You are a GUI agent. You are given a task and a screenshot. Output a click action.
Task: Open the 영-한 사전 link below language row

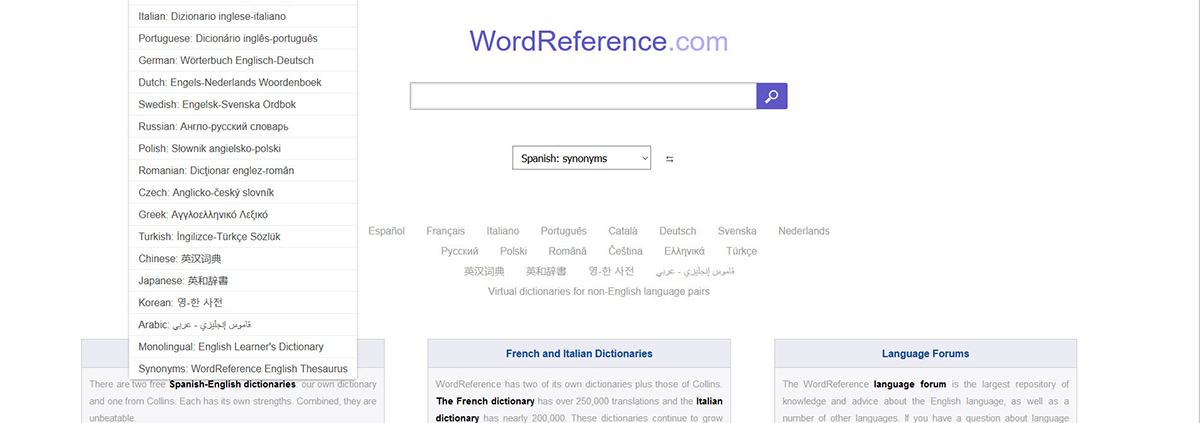pyautogui.click(x=611, y=271)
